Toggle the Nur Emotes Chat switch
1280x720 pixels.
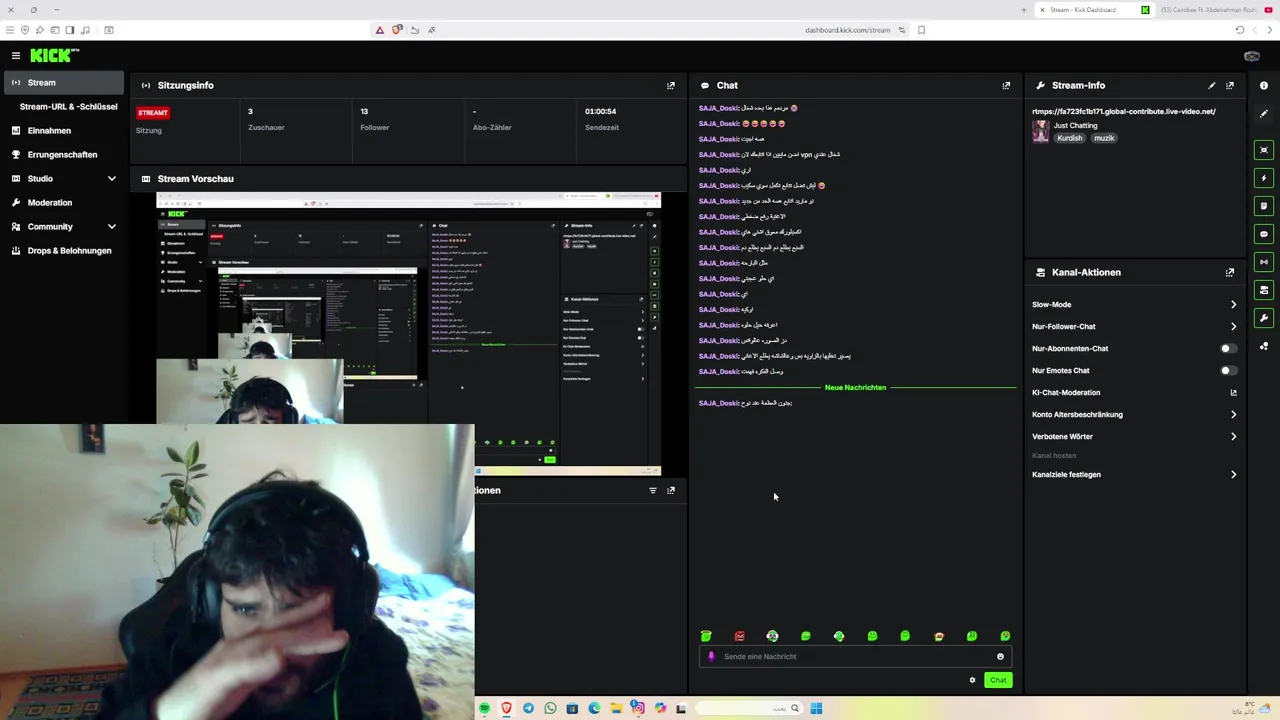[1228, 371]
